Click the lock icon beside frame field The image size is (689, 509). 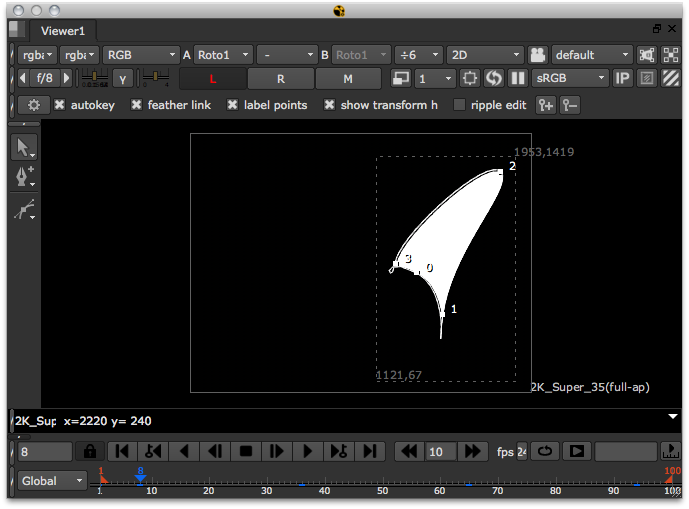tap(91, 452)
